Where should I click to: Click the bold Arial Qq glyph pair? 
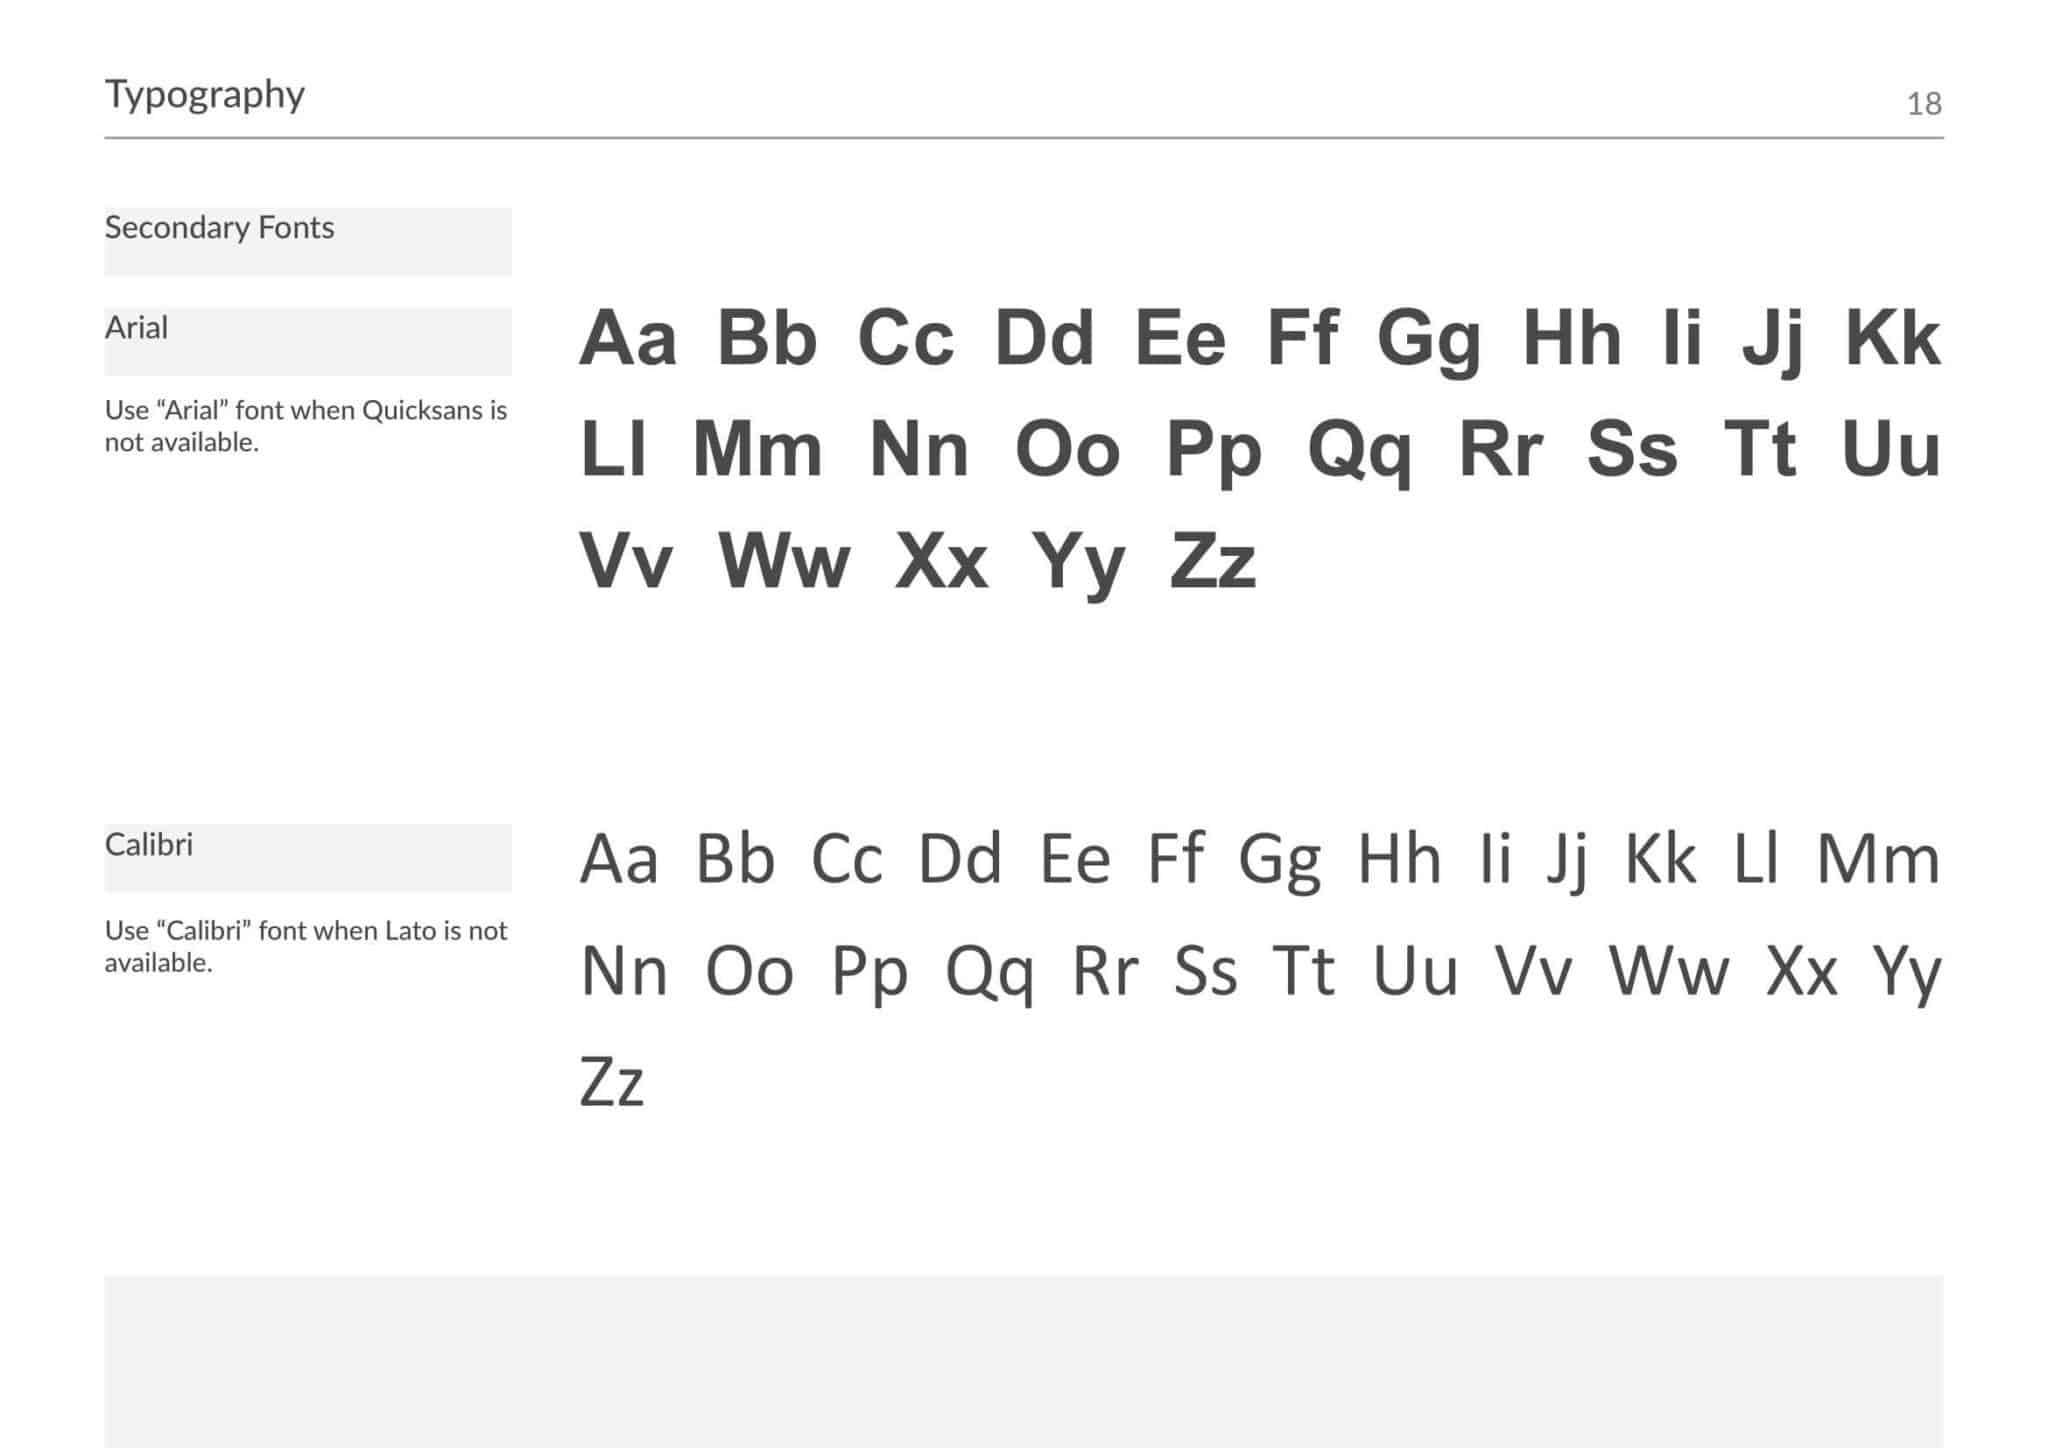click(x=1360, y=452)
